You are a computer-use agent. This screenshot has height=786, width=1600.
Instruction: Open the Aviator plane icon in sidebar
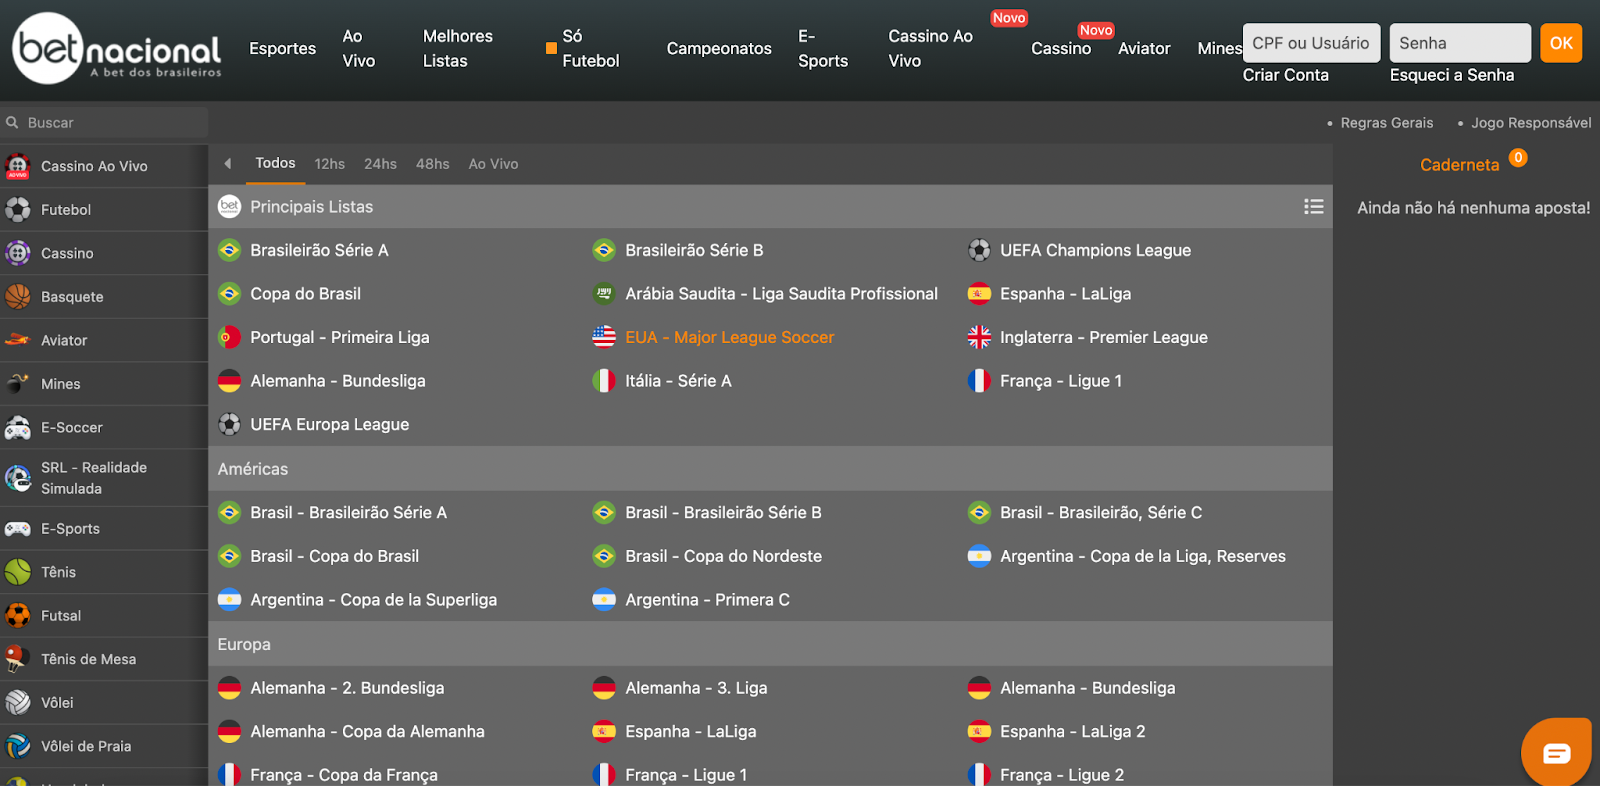point(18,340)
